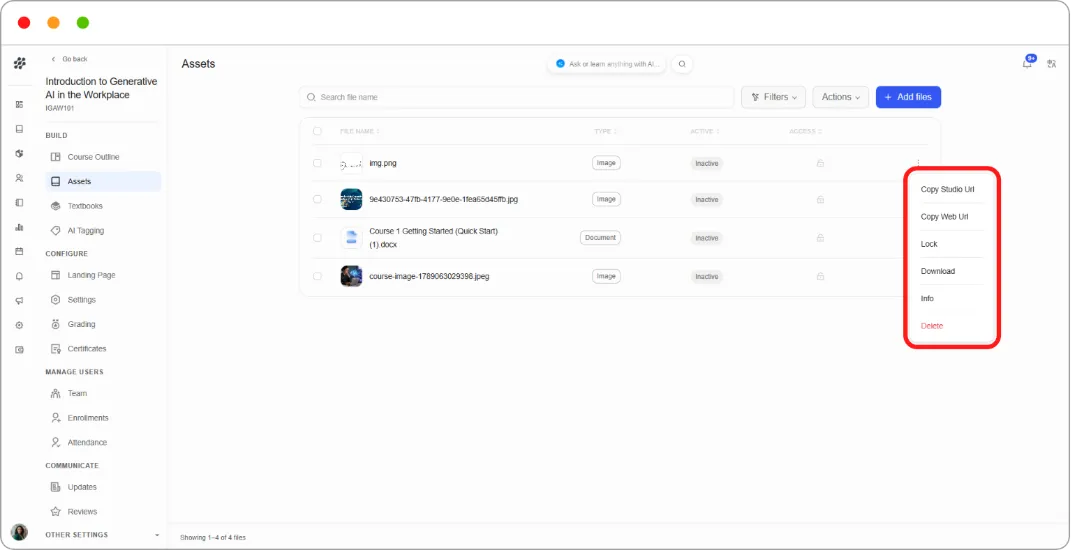
Task: Sort by the Type column header
Action: 604,131
